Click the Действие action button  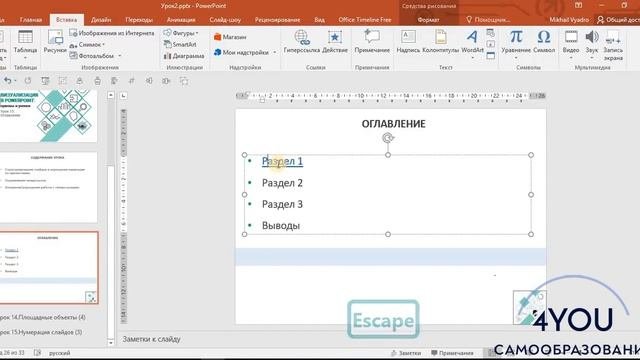tap(335, 42)
